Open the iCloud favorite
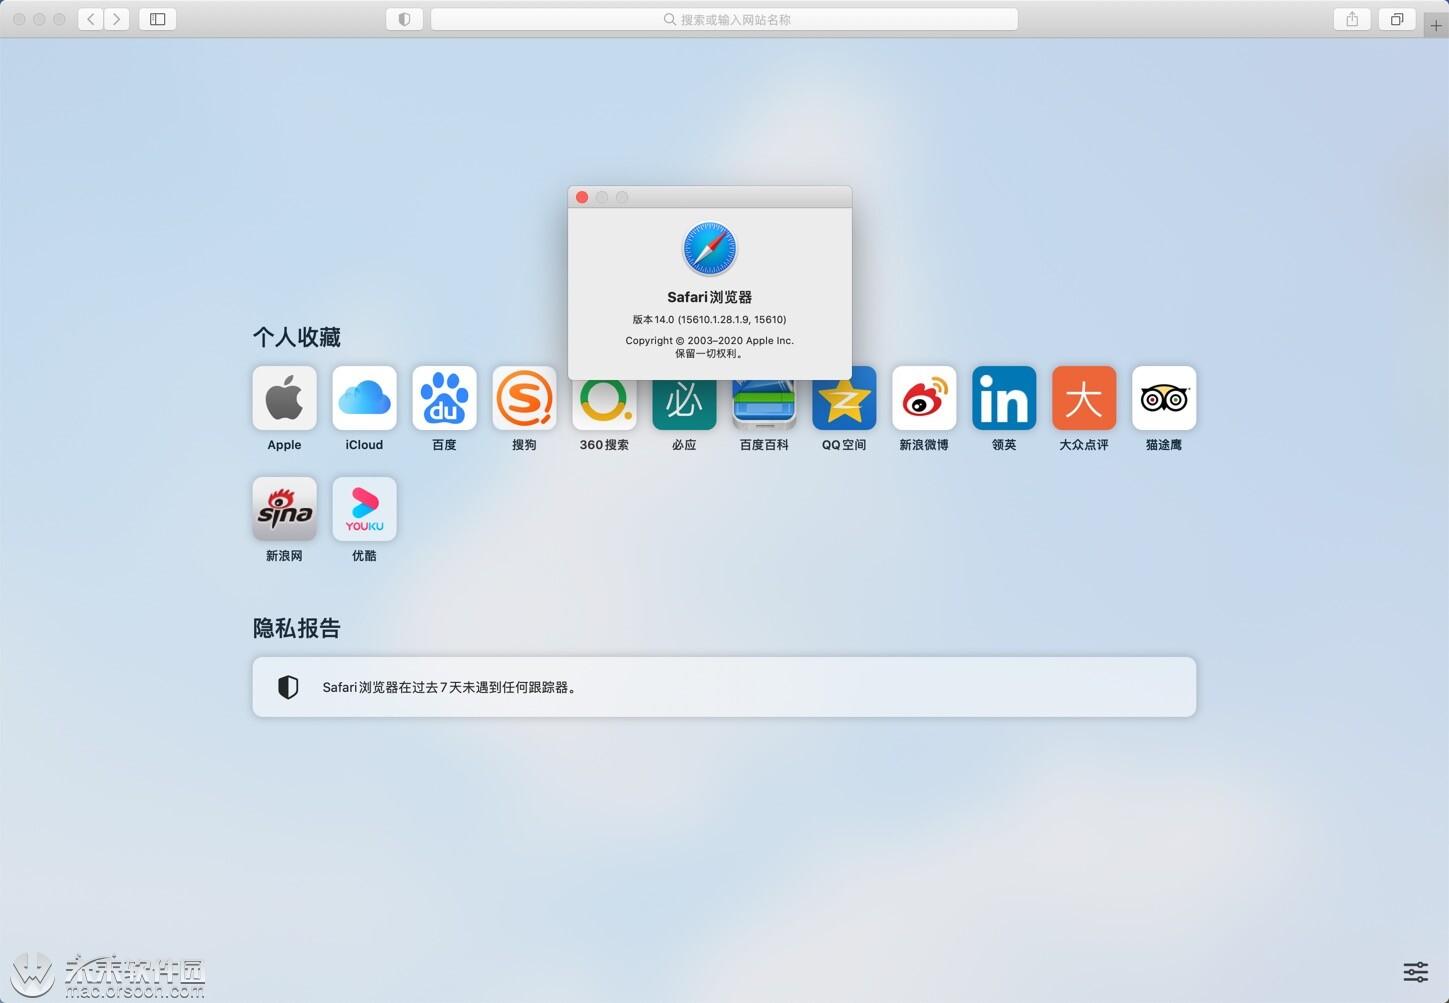This screenshot has height=1003, width=1449. [x=363, y=397]
